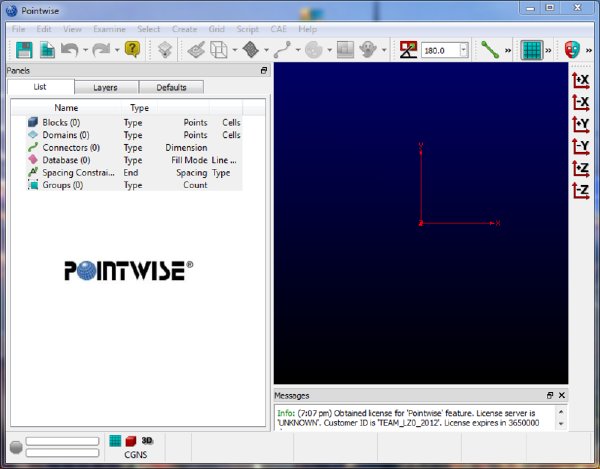Toggle the teal grid view button
600x469 pixels.
[532, 50]
